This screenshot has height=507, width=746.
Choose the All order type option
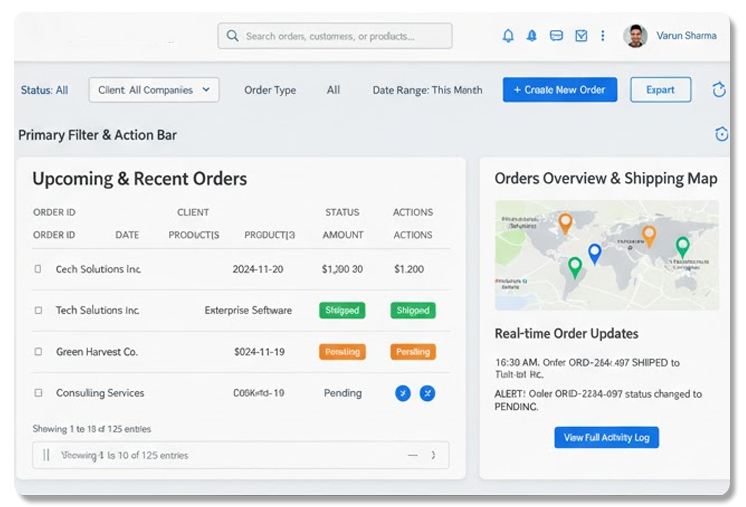click(x=333, y=90)
